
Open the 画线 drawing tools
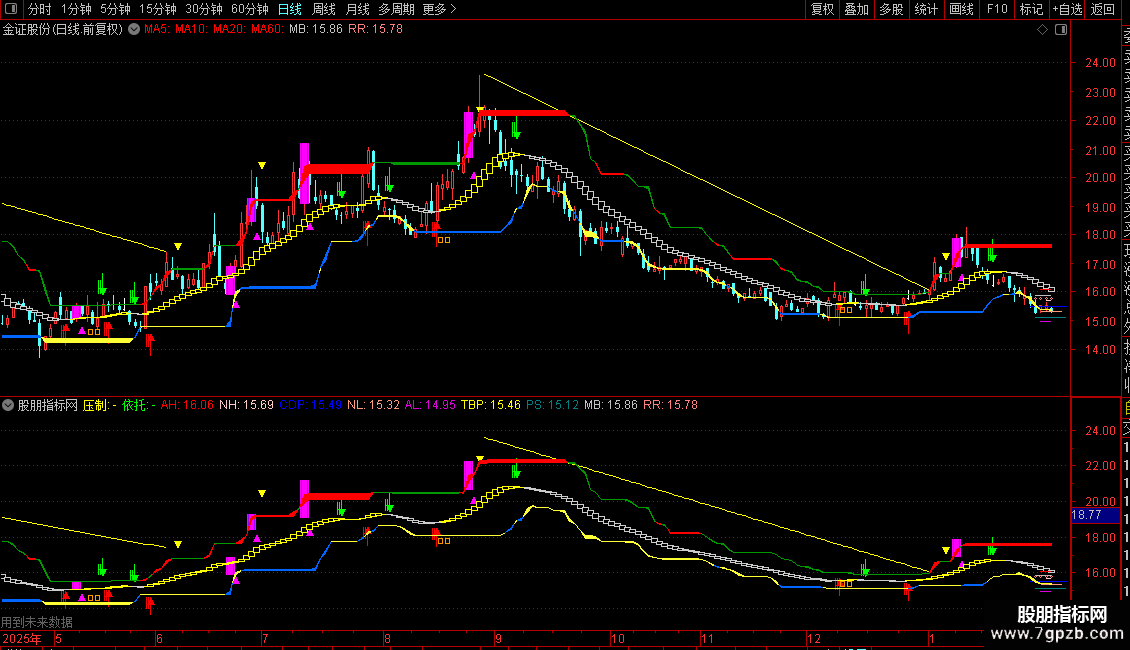tap(961, 10)
